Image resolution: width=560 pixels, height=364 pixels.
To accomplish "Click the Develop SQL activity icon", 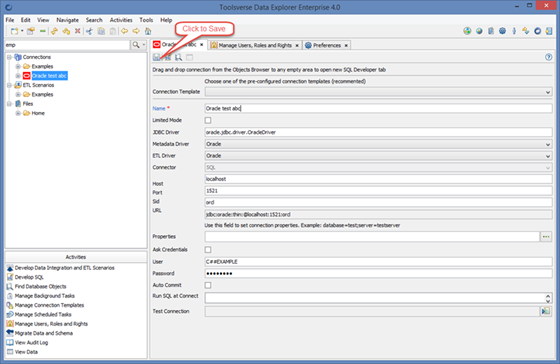I will (10, 277).
